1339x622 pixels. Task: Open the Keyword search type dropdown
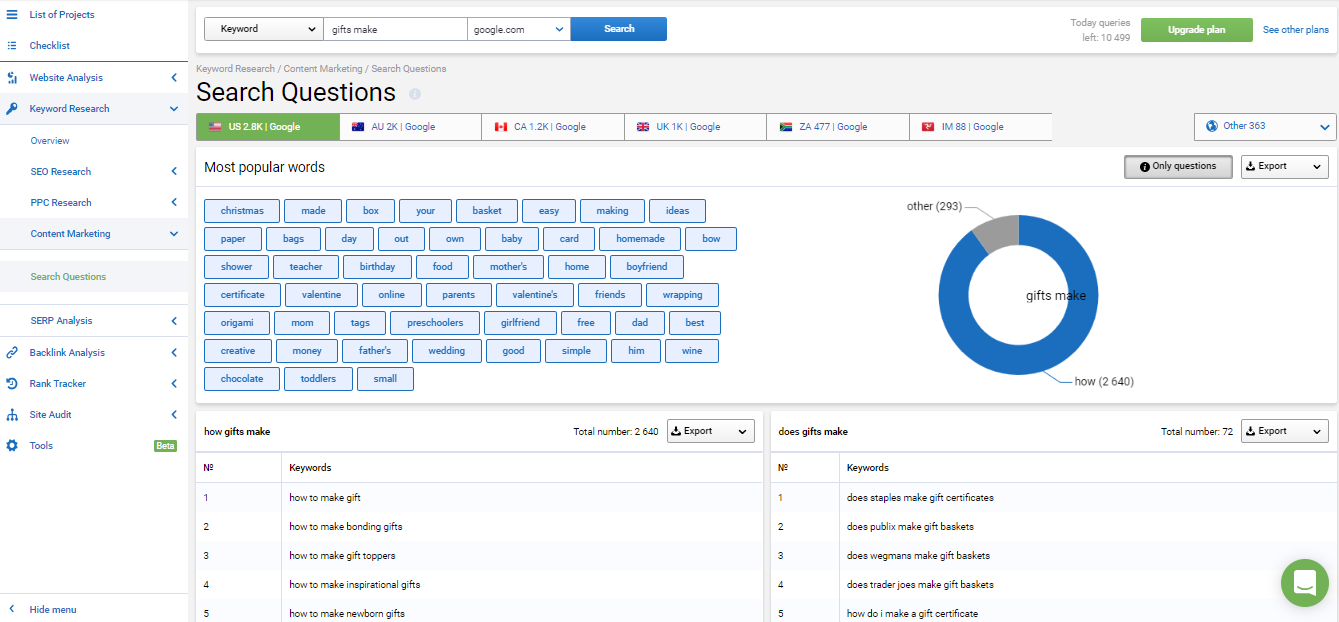pyautogui.click(x=263, y=29)
